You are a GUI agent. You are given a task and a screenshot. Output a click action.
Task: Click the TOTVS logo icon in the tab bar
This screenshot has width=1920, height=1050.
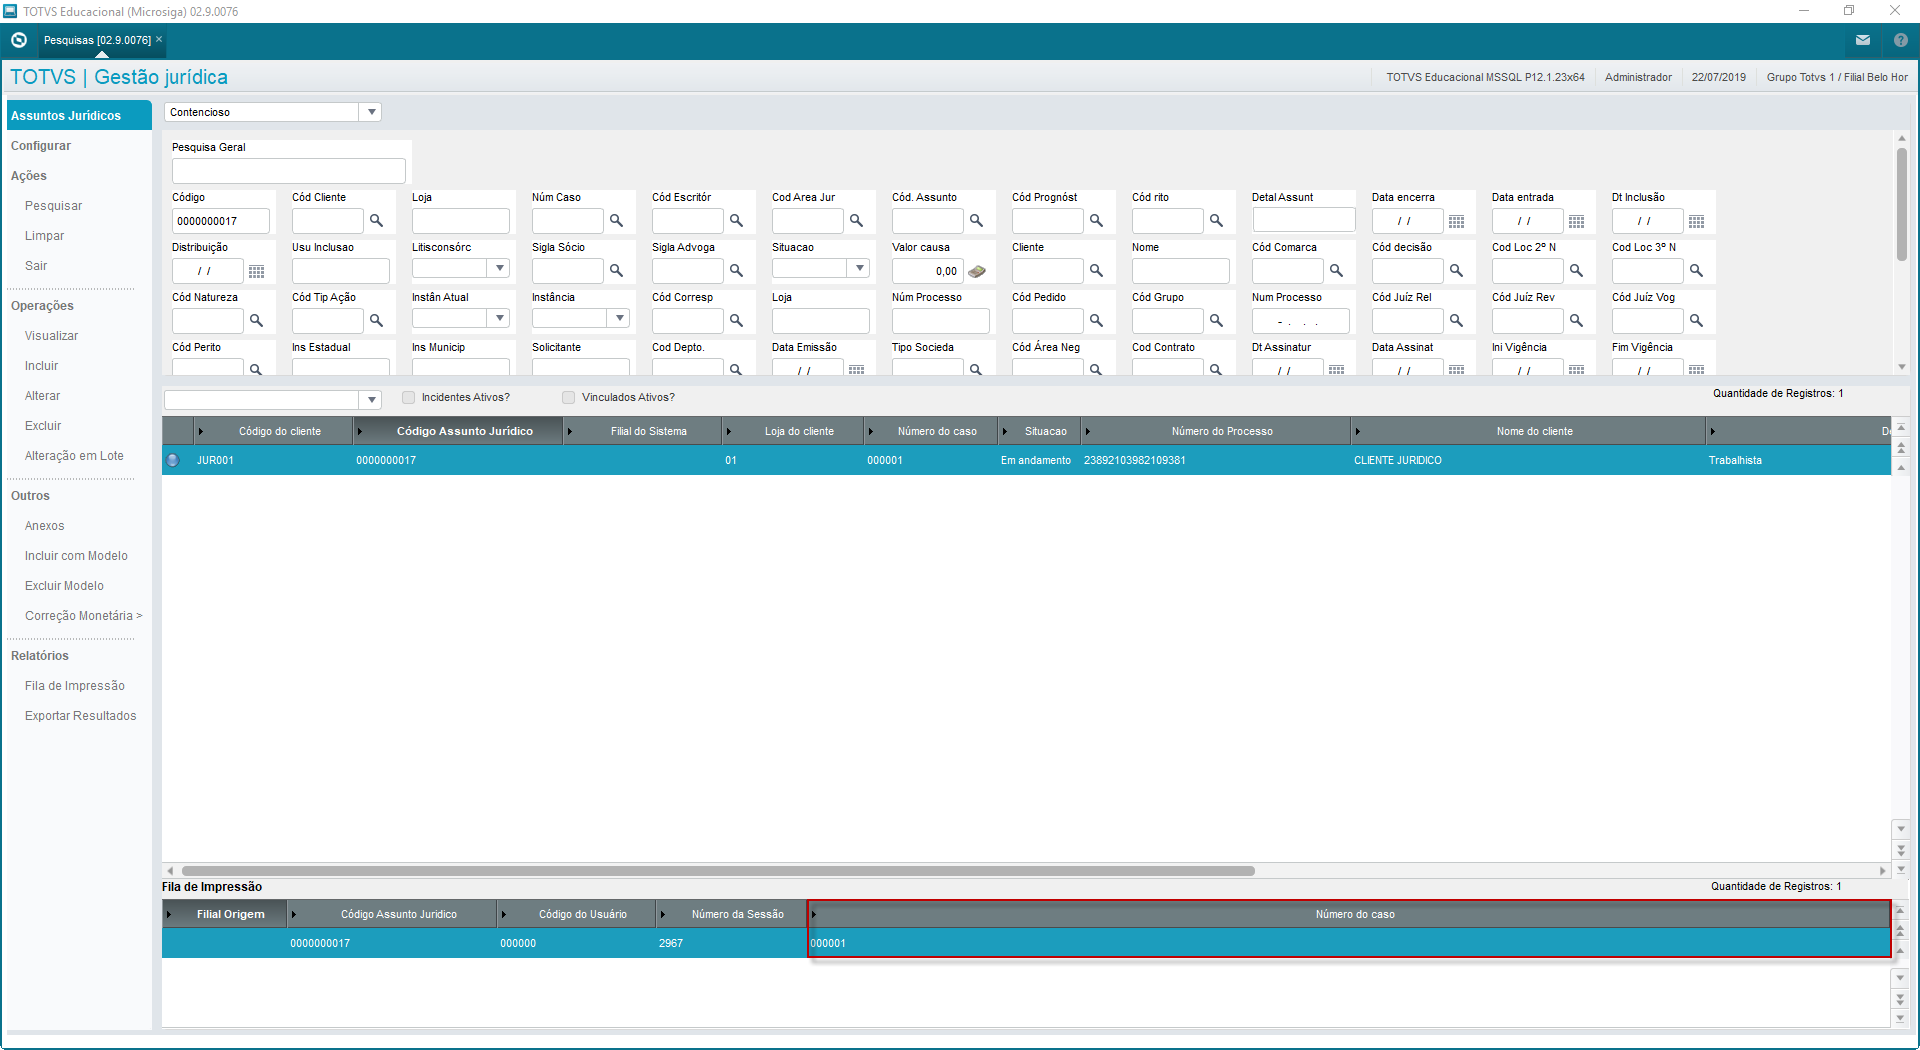(18, 40)
